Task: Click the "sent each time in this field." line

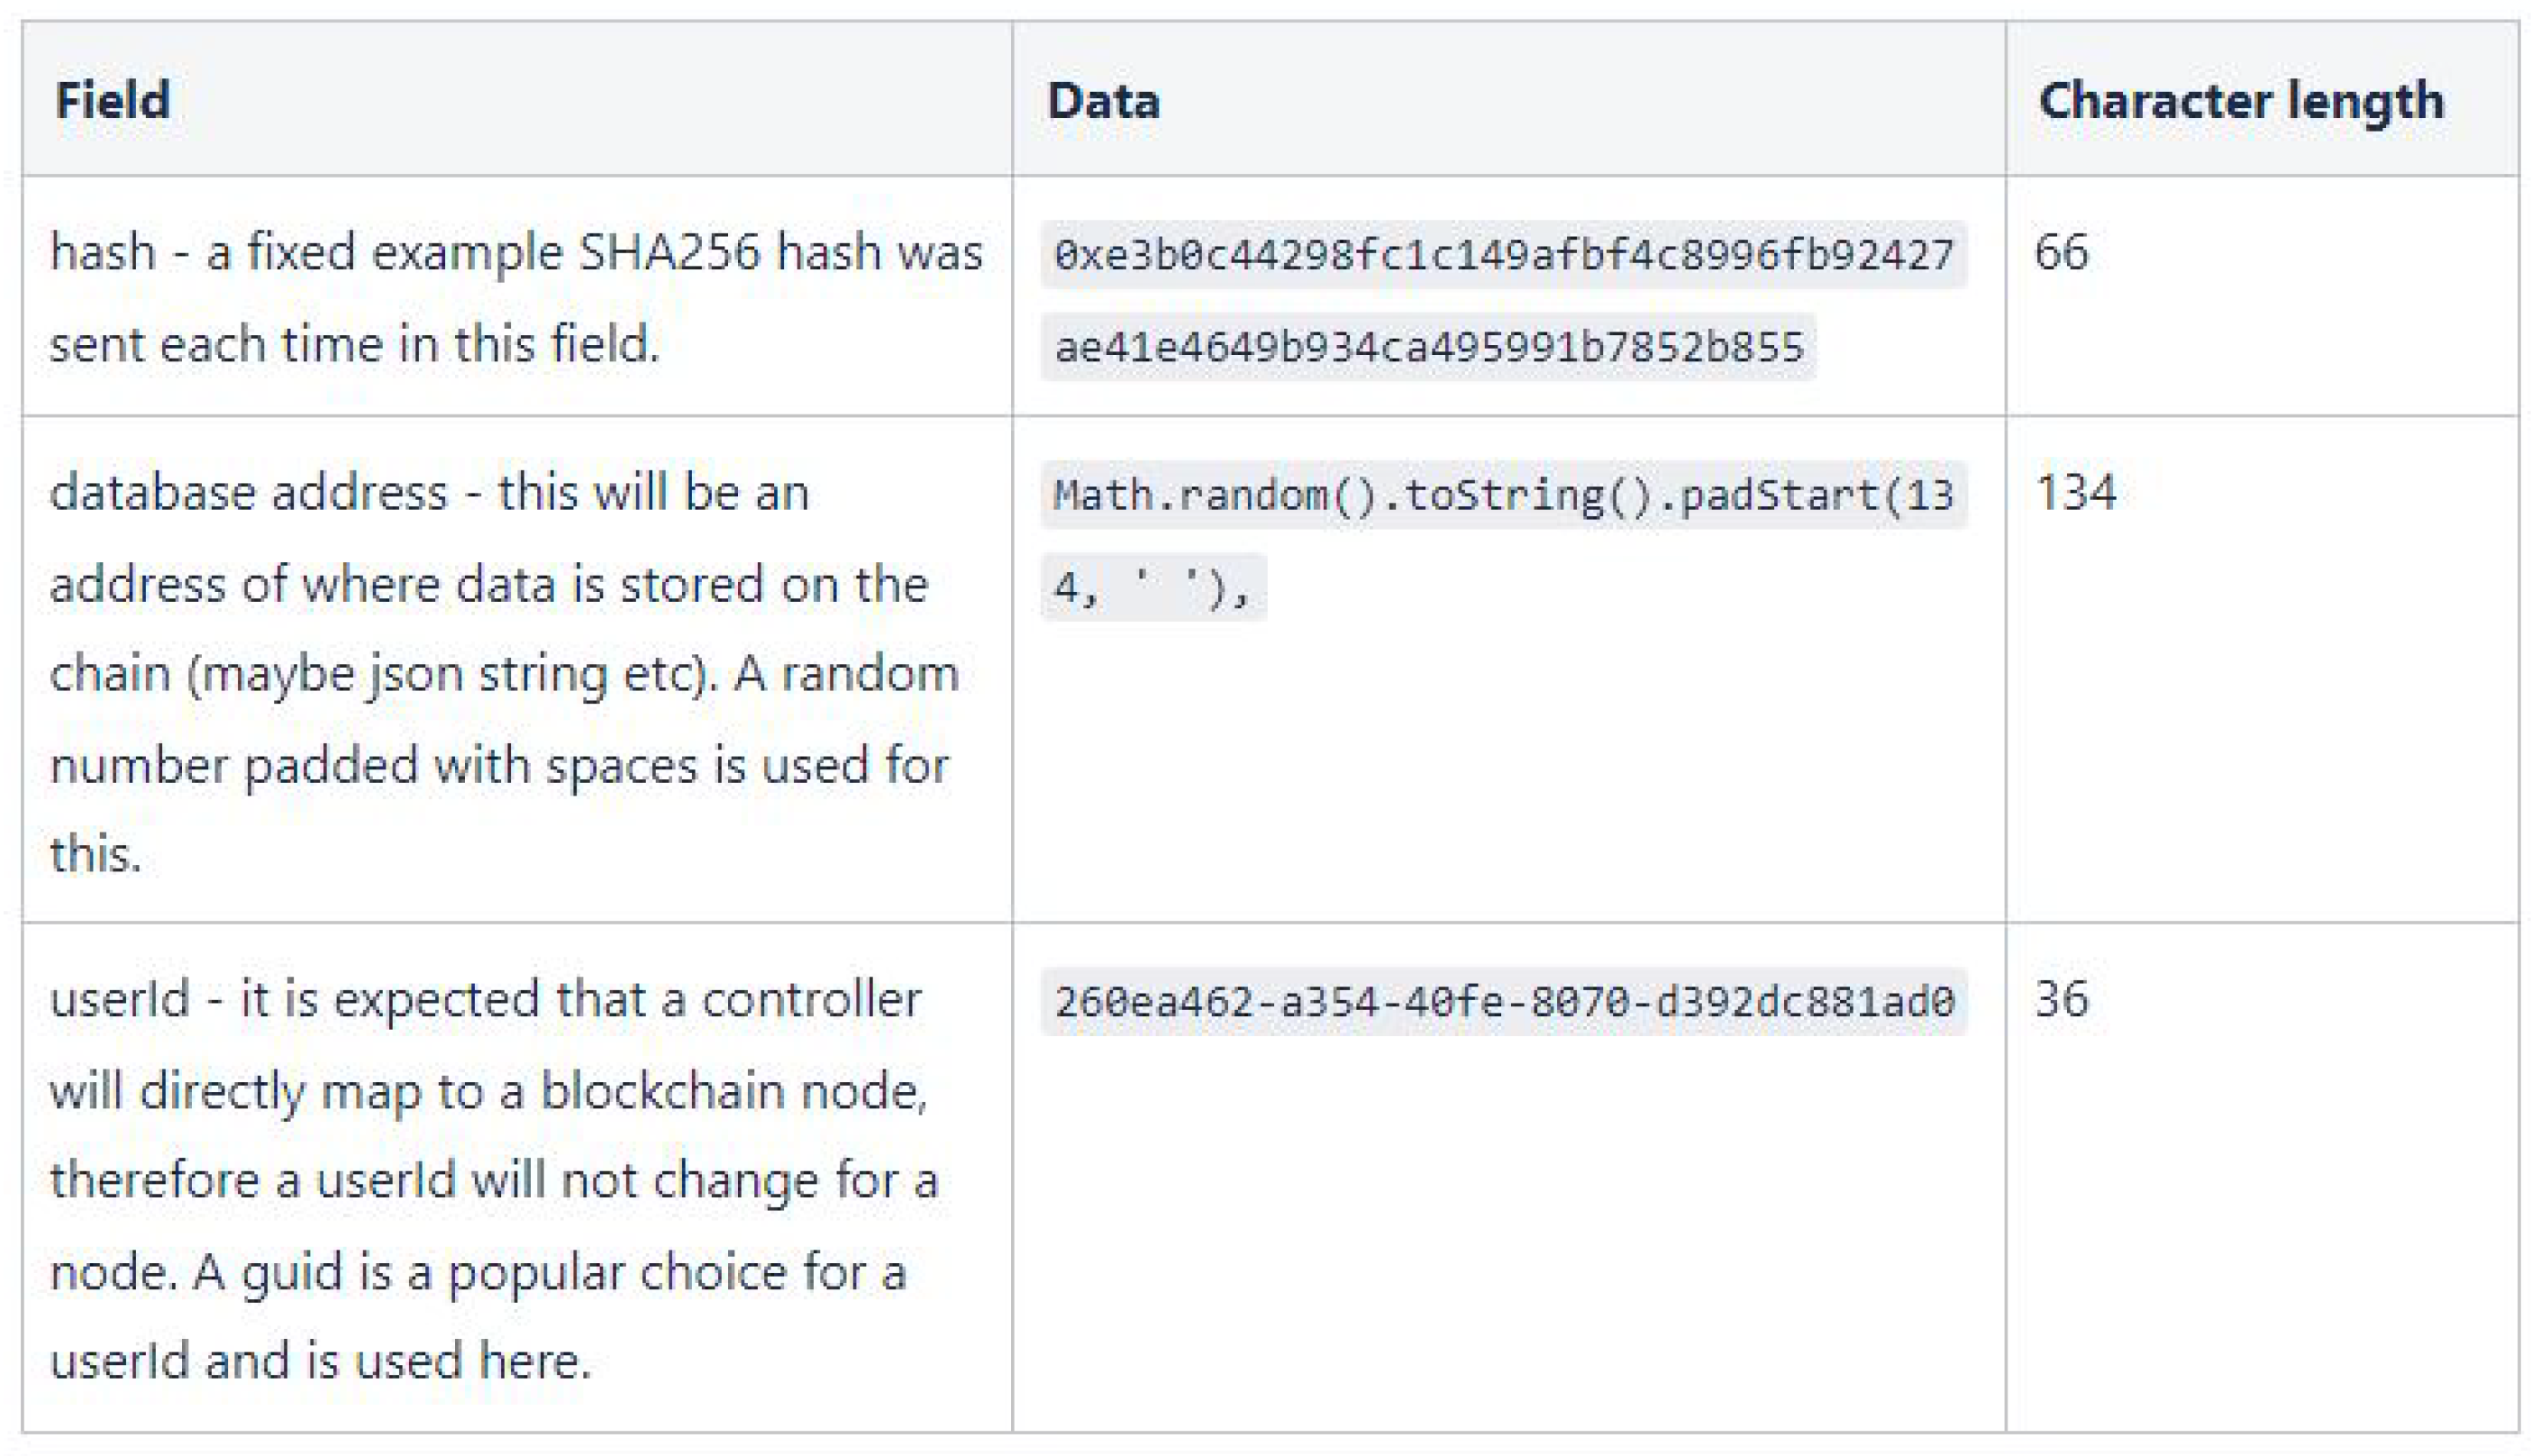Action: (355, 344)
